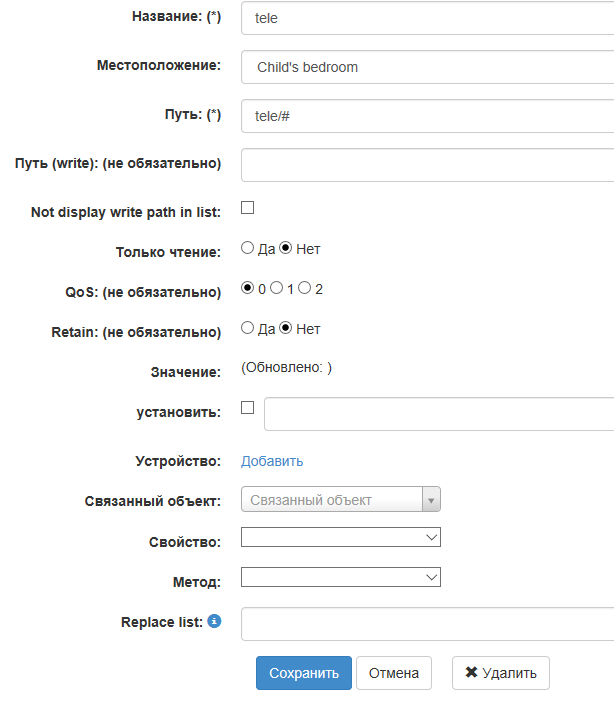614x704 pixels.
Task: Expand the Свойство dropdown
Action: tap(340, 538)
